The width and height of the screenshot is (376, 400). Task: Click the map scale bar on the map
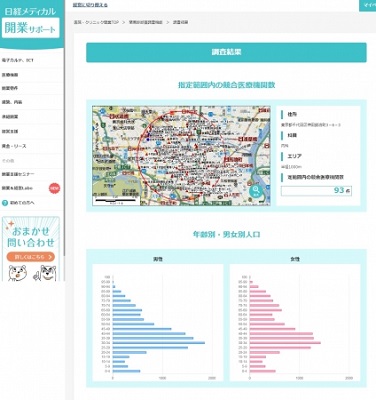[x=116, y=201]
